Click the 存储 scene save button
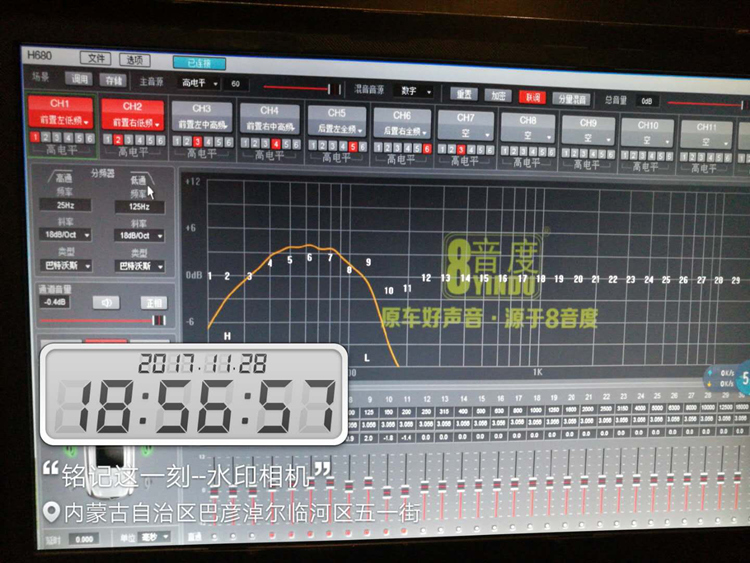Screen dimensions: 750x563 point(113,80)
